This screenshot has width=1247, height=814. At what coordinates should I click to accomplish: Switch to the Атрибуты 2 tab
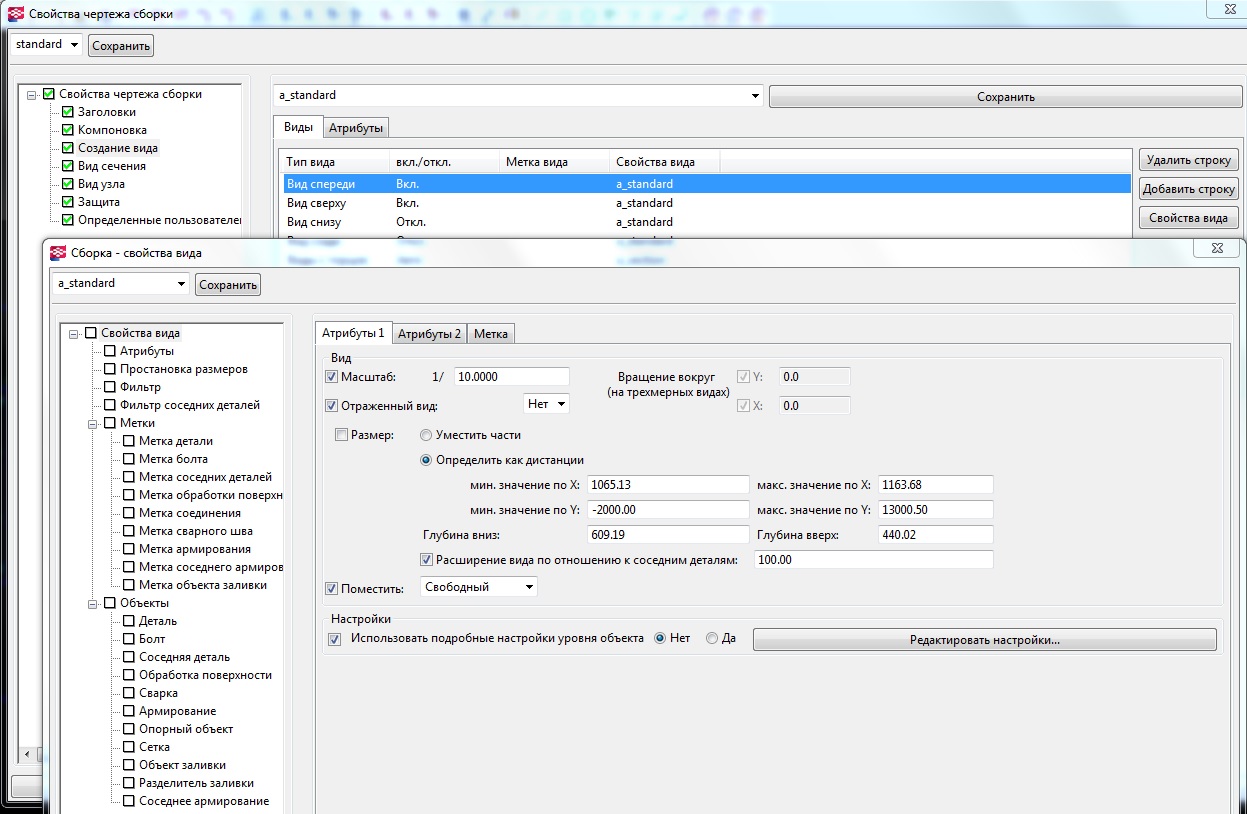[429, 334]
